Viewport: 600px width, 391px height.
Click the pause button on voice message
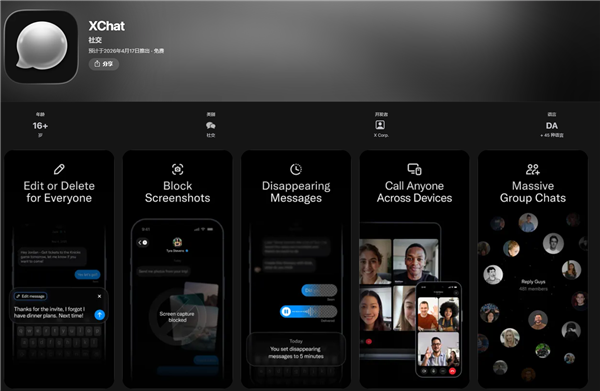point(286,311)
